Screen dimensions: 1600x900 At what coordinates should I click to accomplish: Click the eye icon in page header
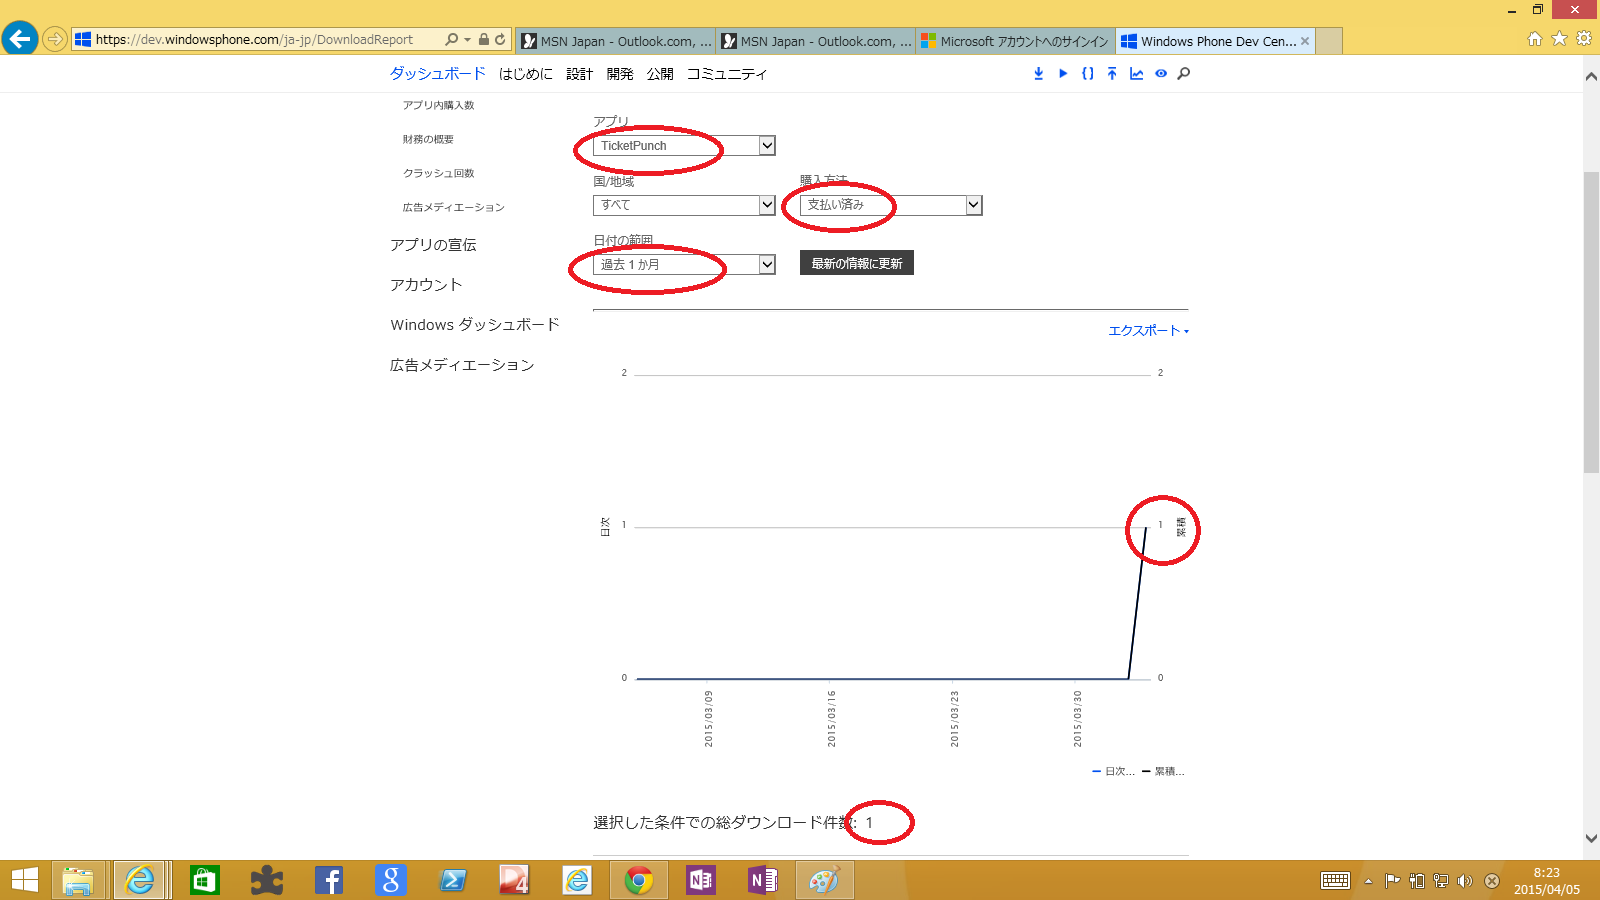point(1161,73)
